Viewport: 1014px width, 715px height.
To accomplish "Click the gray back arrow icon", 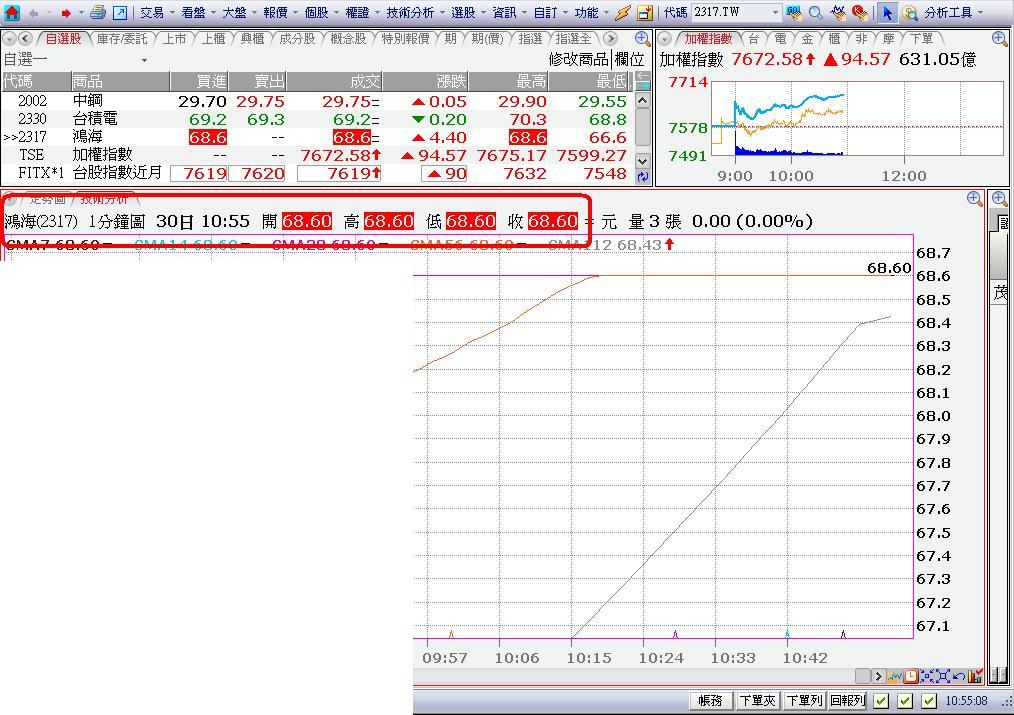I will 34,12.
